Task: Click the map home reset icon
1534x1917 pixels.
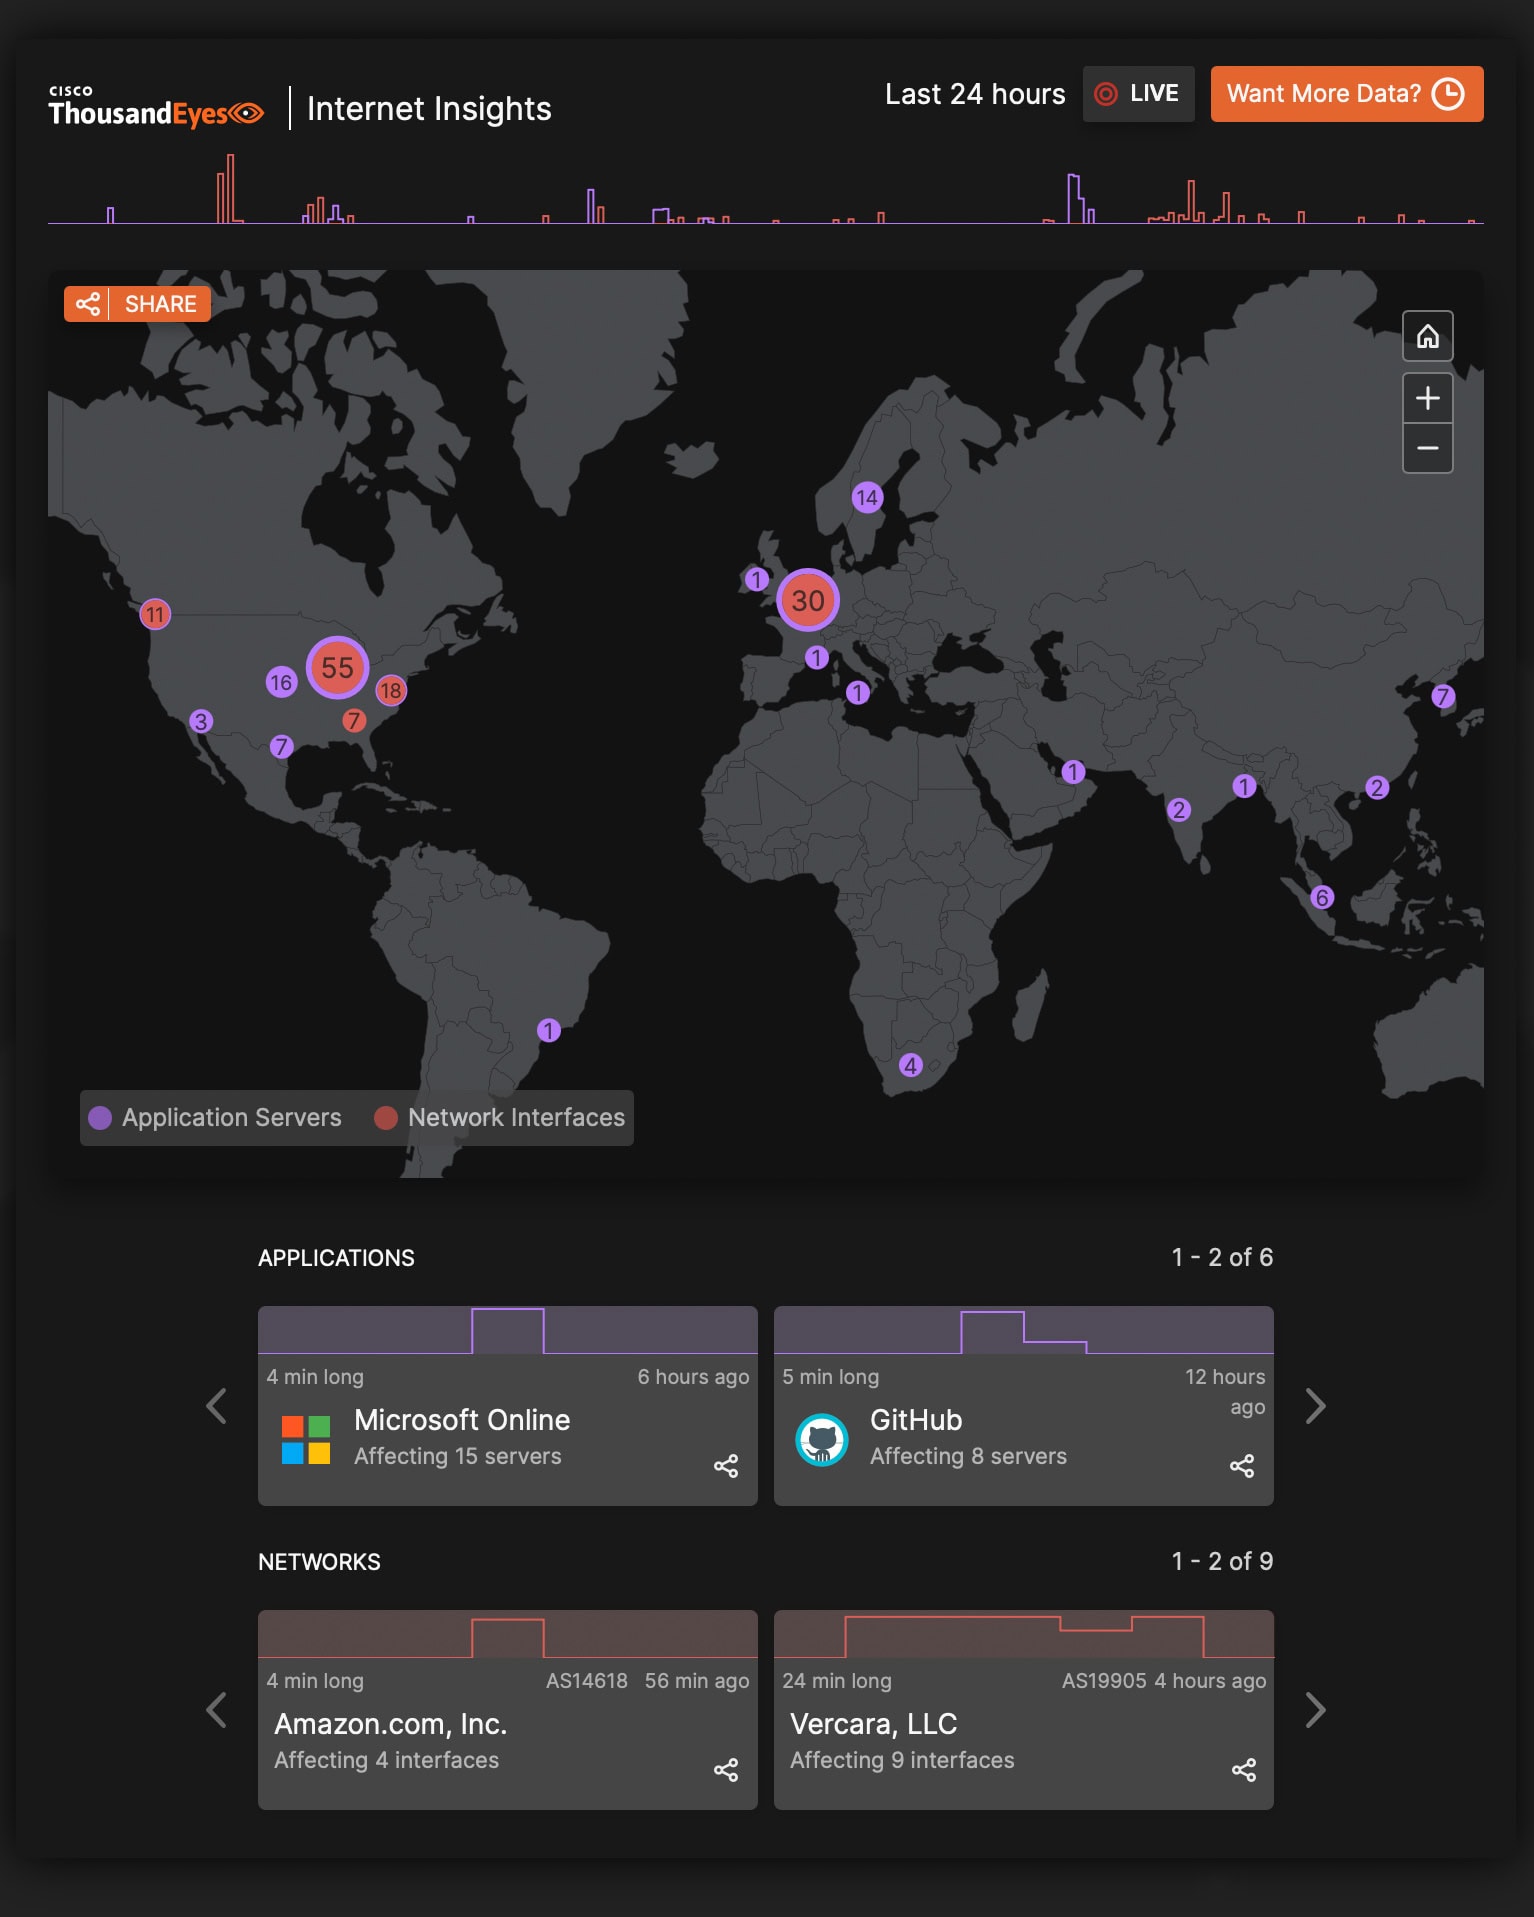Action: [1427, 336]
